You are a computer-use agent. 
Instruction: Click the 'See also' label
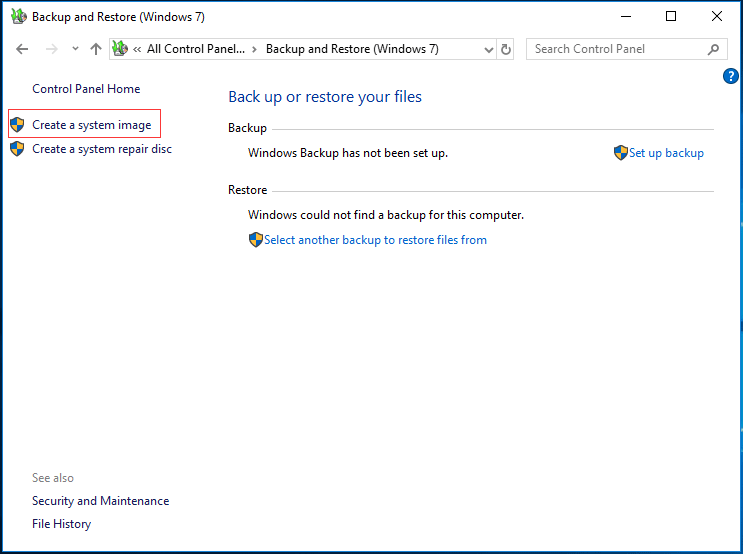coord(53,478)
